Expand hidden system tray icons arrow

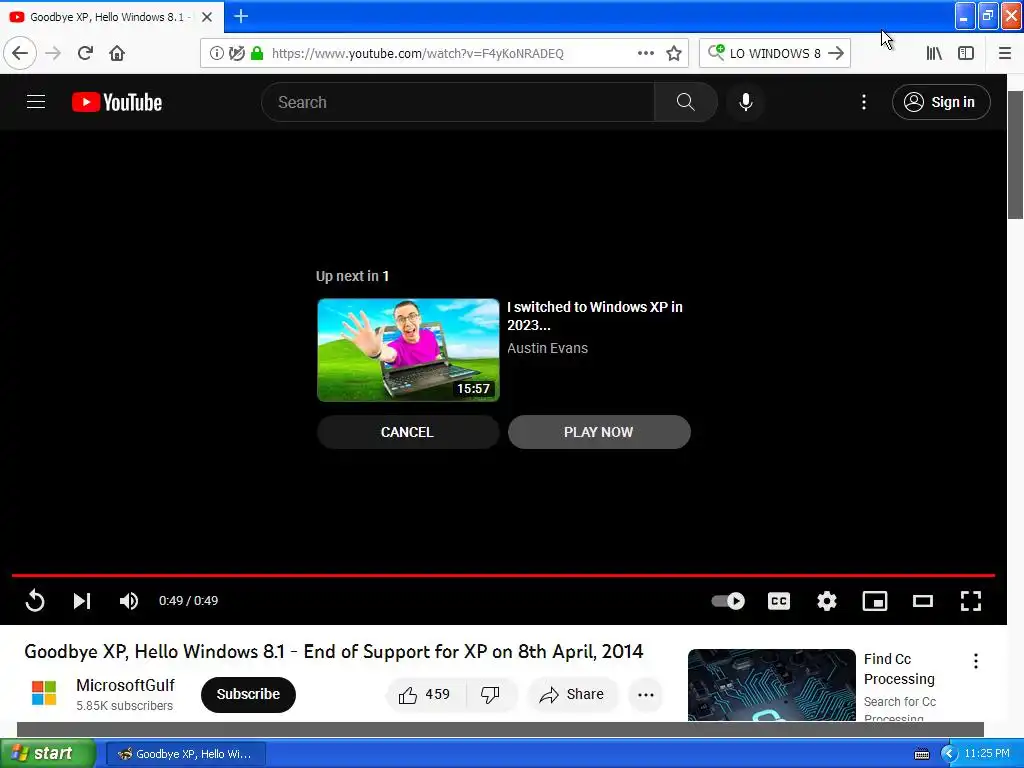(x=949, y=754)
